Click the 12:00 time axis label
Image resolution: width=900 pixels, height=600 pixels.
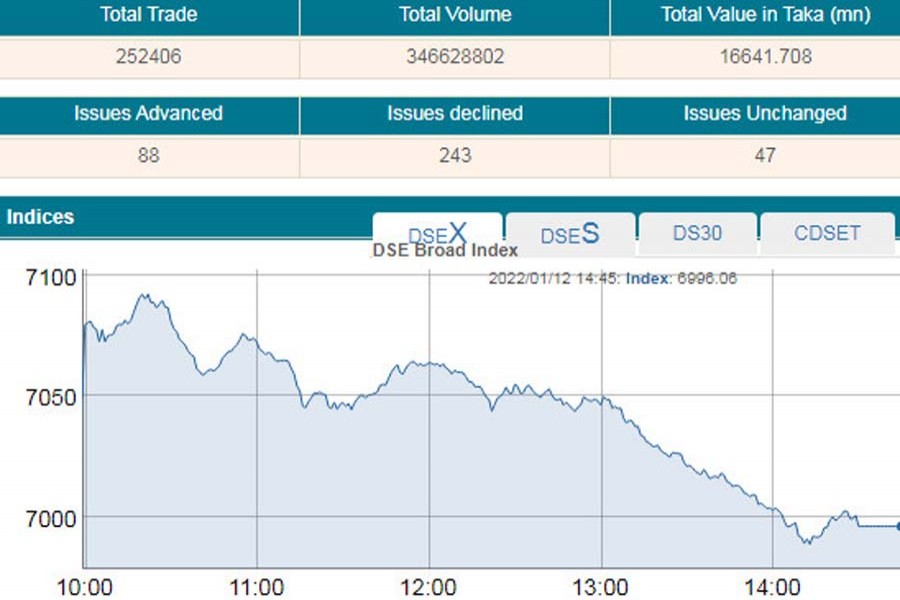[x=429, y=586]
